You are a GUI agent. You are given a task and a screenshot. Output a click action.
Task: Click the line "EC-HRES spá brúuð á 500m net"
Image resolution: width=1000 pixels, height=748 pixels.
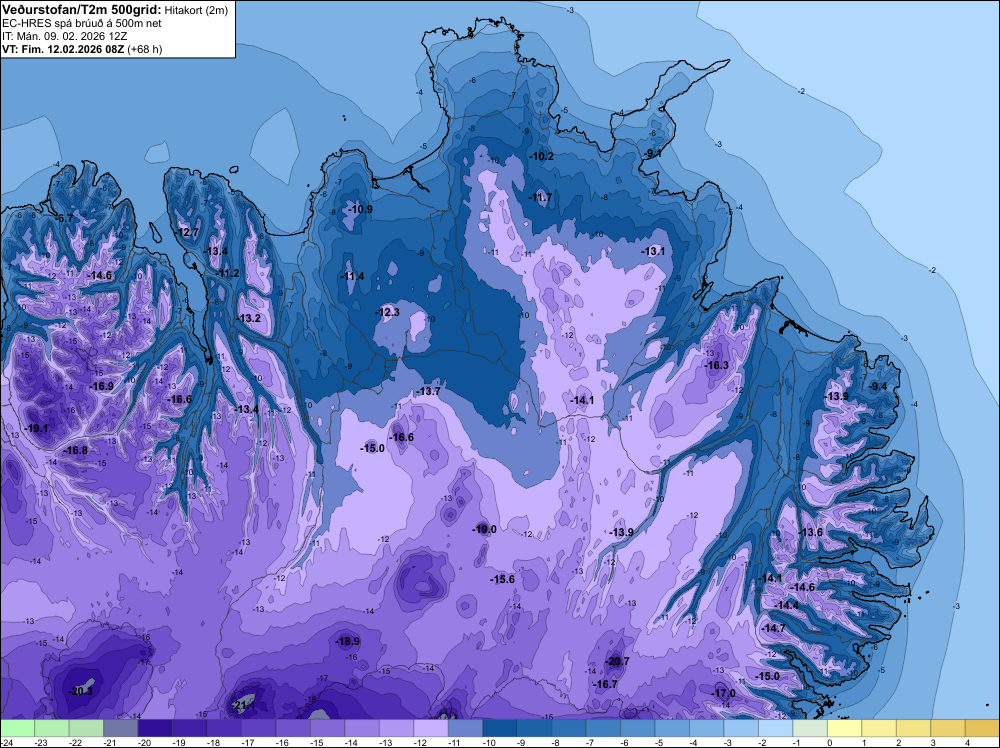(x=82, y=23)
